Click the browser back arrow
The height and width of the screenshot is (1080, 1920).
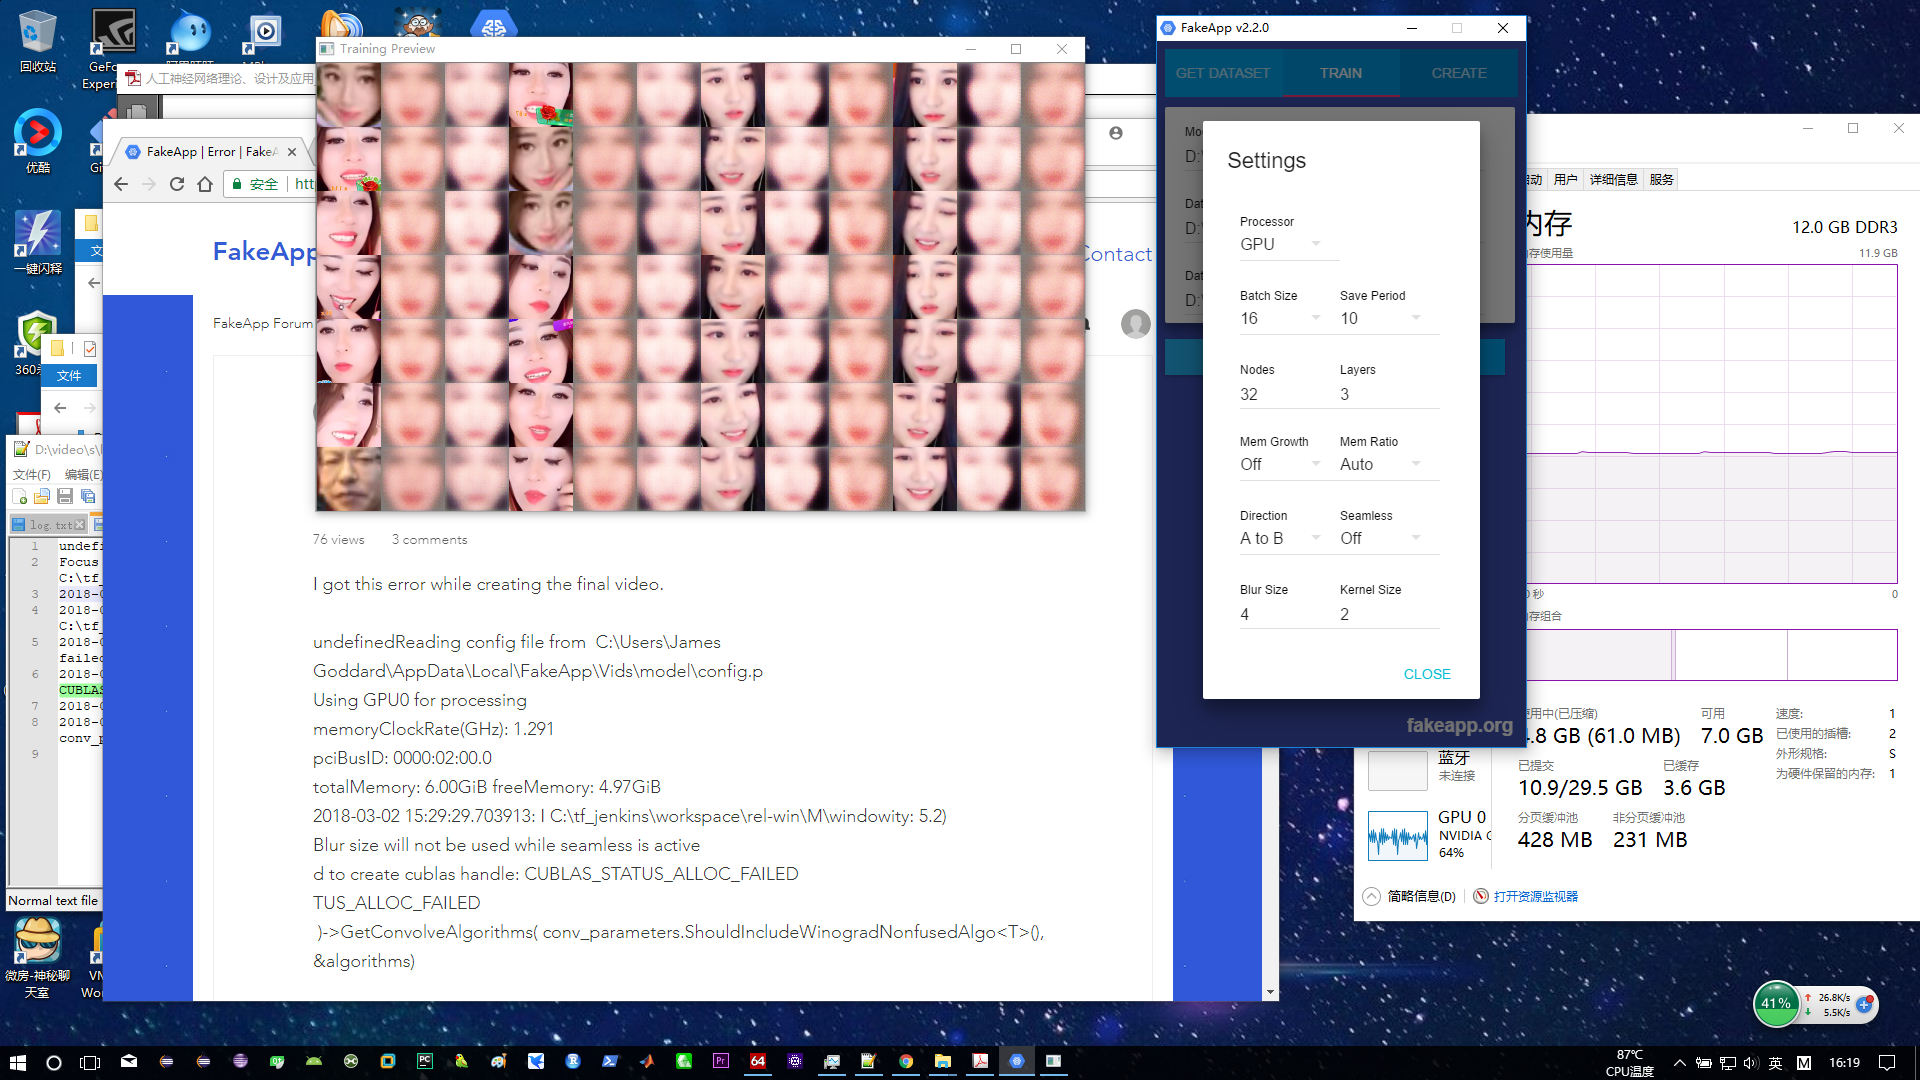point(121,184)
